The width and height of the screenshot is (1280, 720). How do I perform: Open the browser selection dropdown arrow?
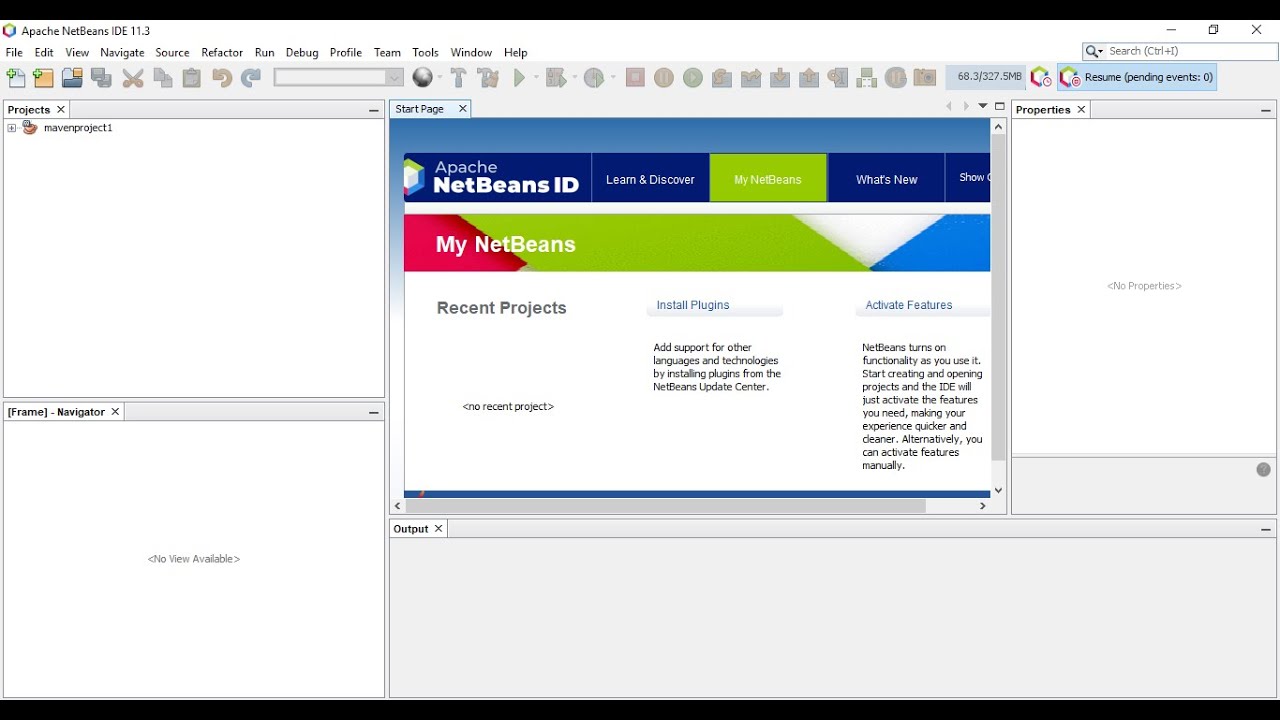click(x=438, y=78)
